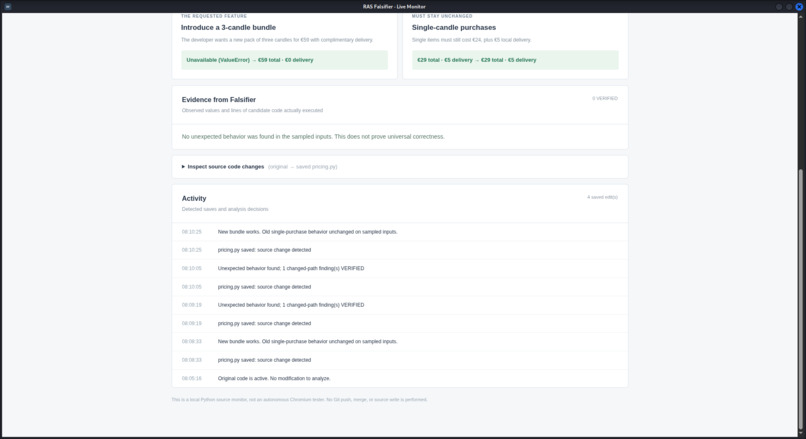Click the '€29 total · €5 delivery' result box

[515, 60]
